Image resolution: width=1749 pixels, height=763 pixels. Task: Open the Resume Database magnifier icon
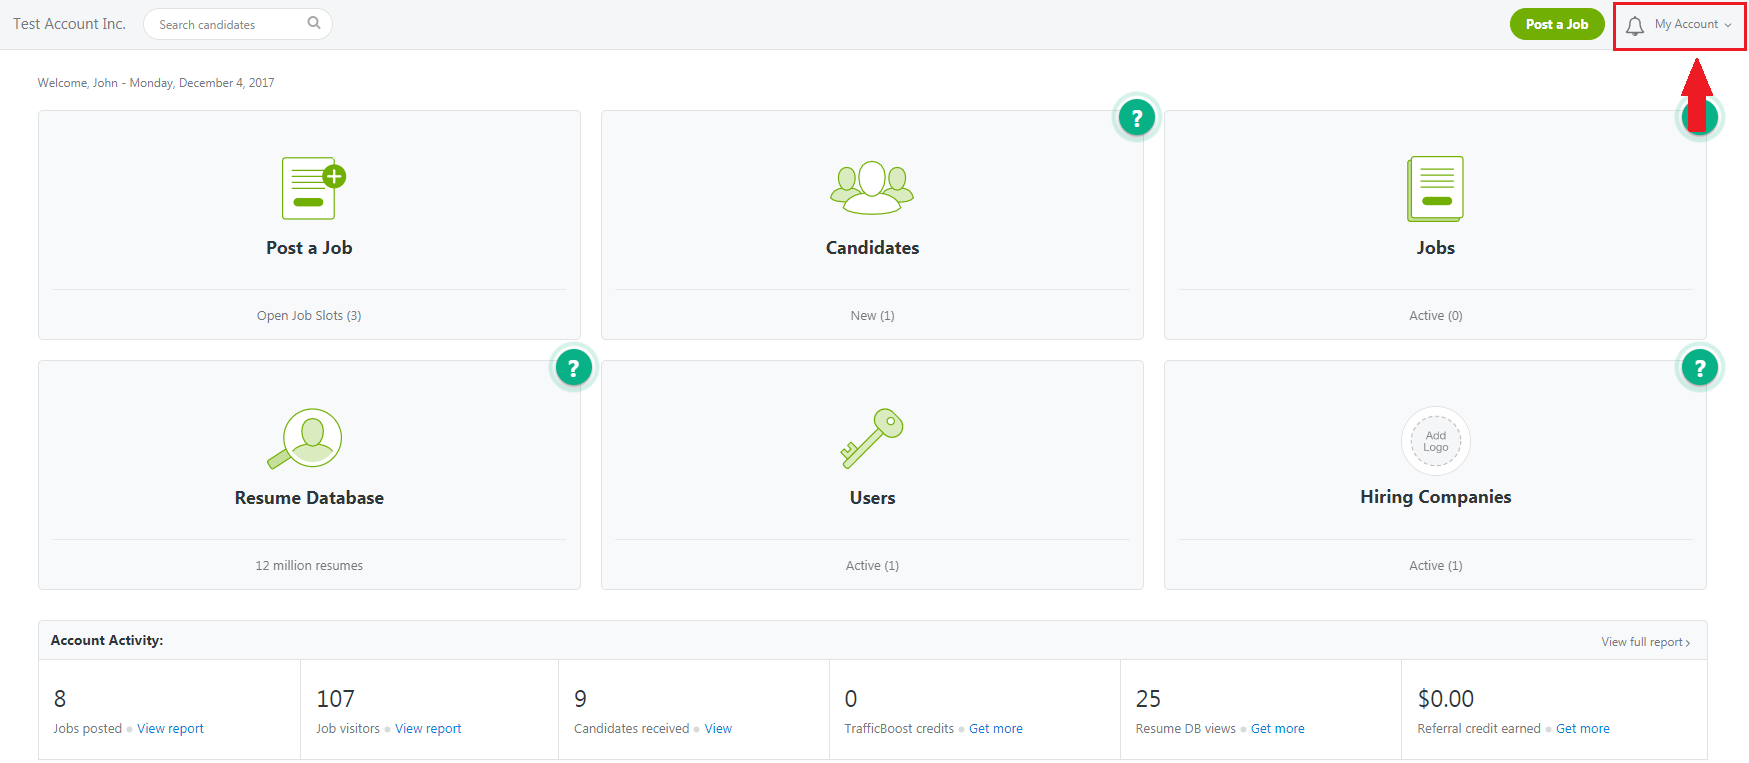(x=306, y=439)
